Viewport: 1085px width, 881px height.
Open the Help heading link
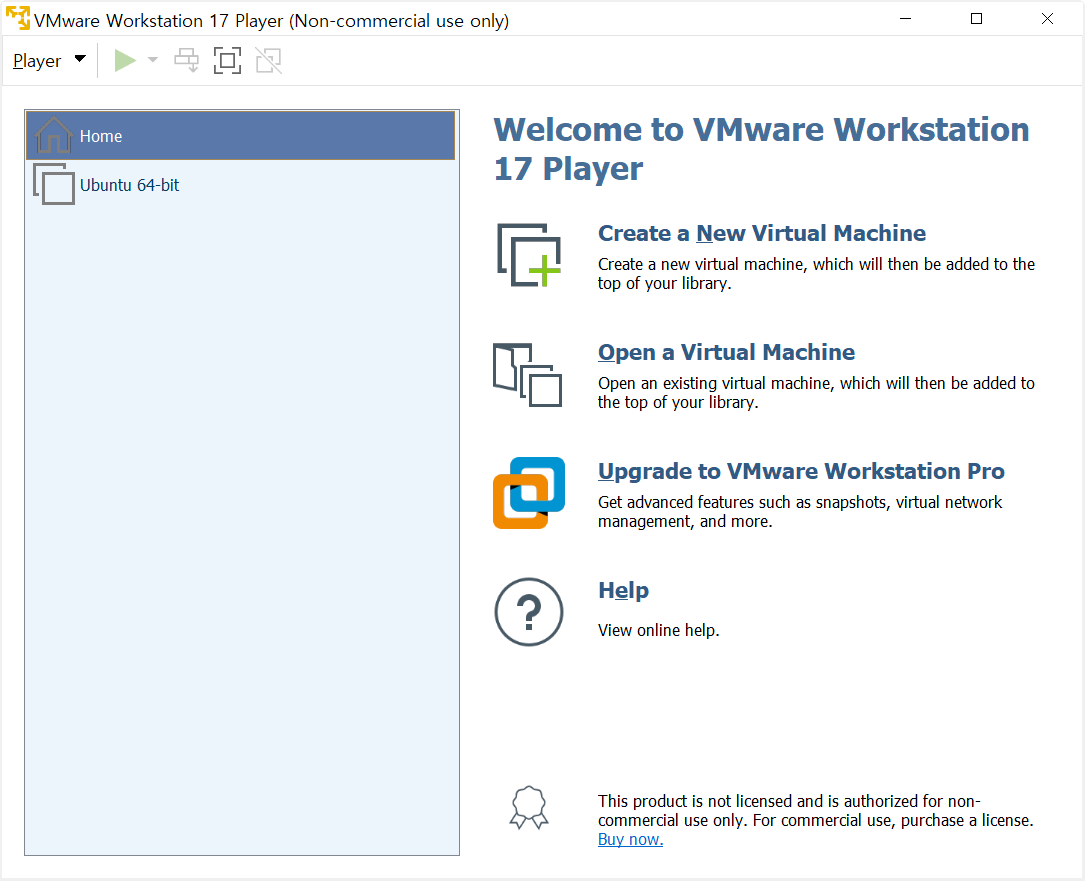(x=623, y=590)
